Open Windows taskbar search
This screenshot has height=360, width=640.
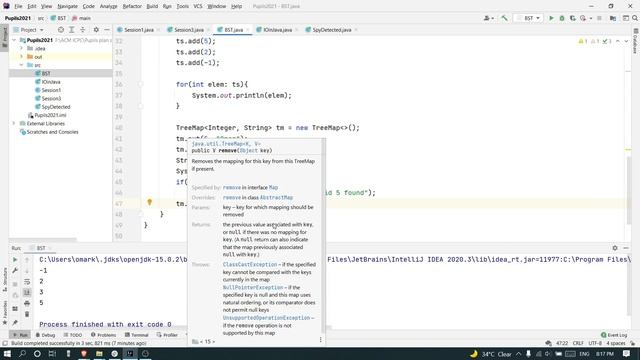click(22, 353)
